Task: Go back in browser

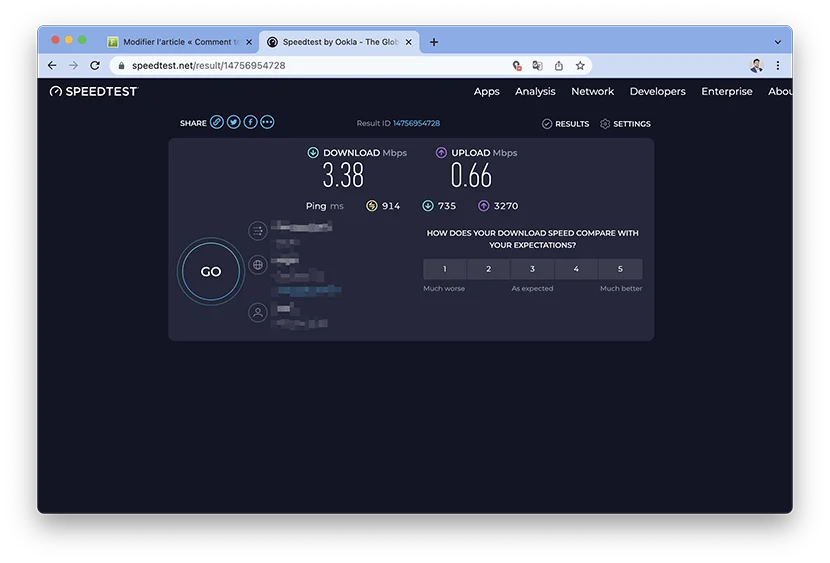Action: [x=52, y=66]
